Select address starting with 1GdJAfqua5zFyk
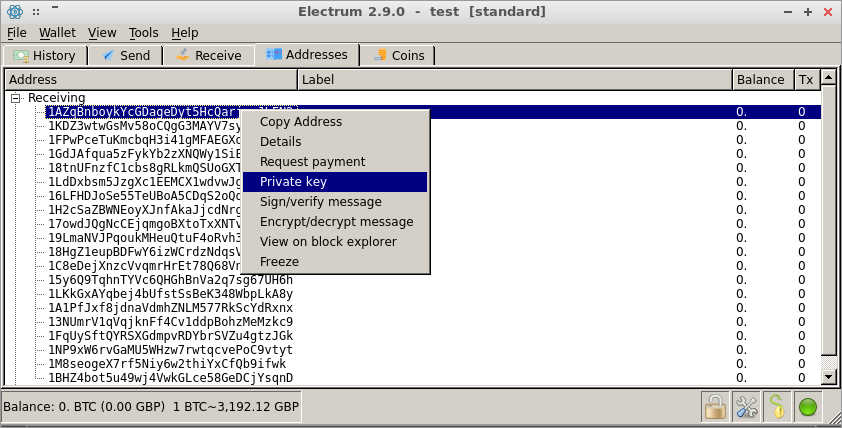 pos(144,154)
